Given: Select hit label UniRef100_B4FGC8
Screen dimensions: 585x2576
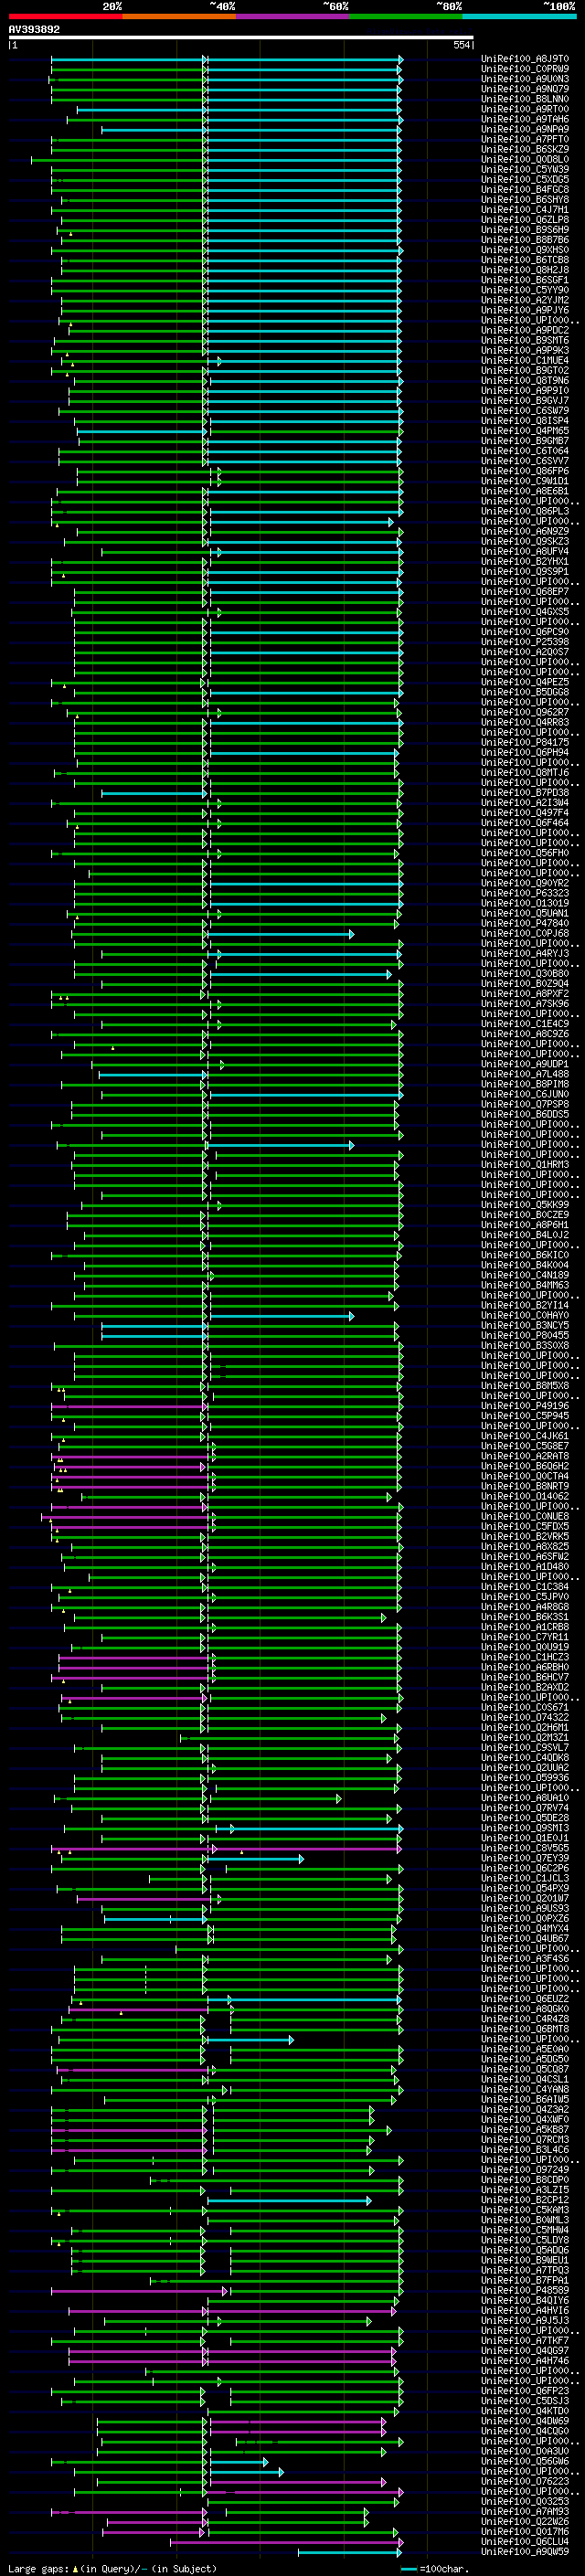Looking at the screenshot, I should coord(525,189).
